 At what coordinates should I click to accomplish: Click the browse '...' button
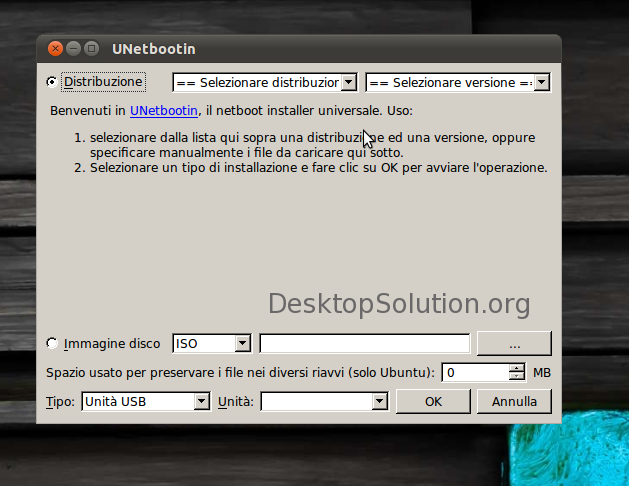[x=514, y=344]
